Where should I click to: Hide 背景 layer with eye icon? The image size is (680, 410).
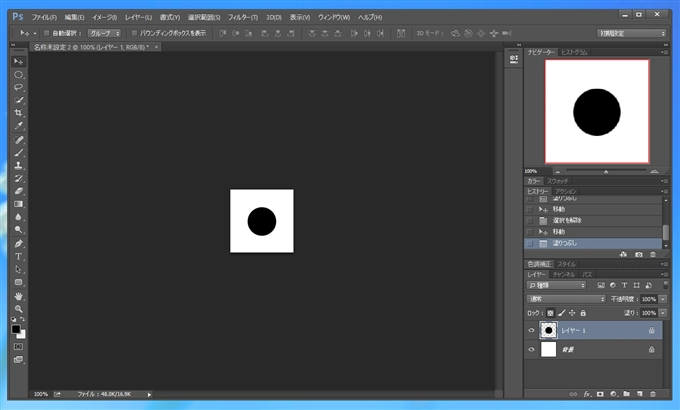[531, 349]
